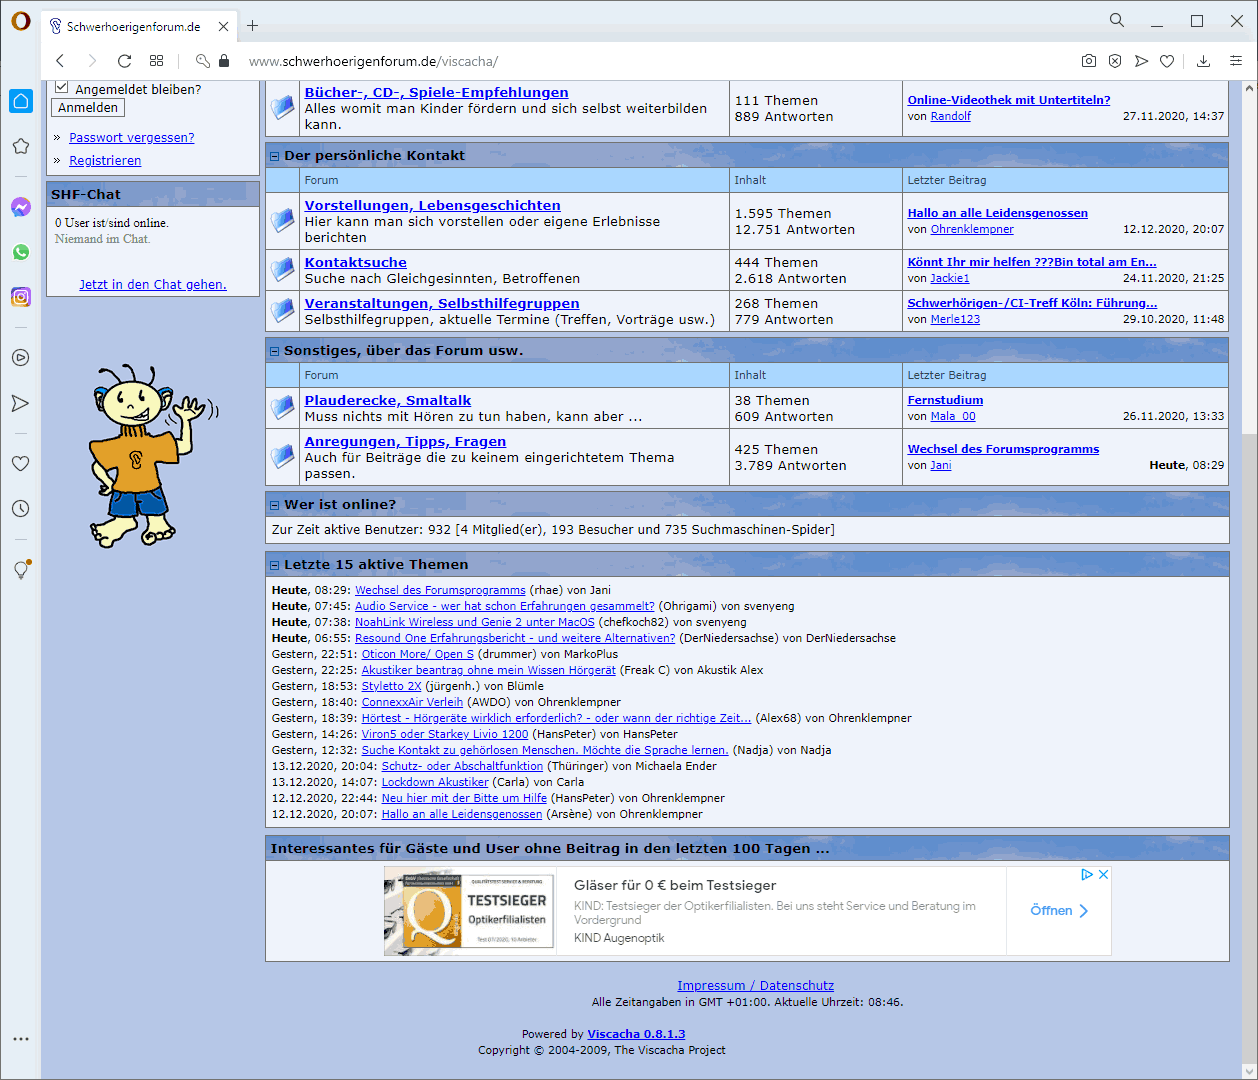Open Messenger in the Opera sidebar
This screenshot has width=1258, height=1080.
(21, 207)
